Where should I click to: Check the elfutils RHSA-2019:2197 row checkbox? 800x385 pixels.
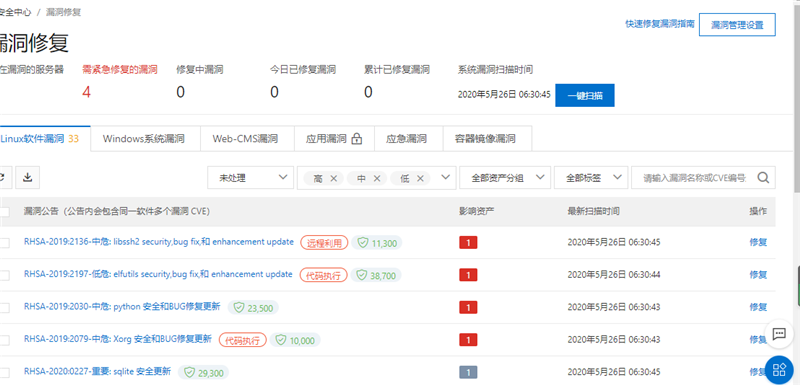pyautogui.click(x=4, y=275)
